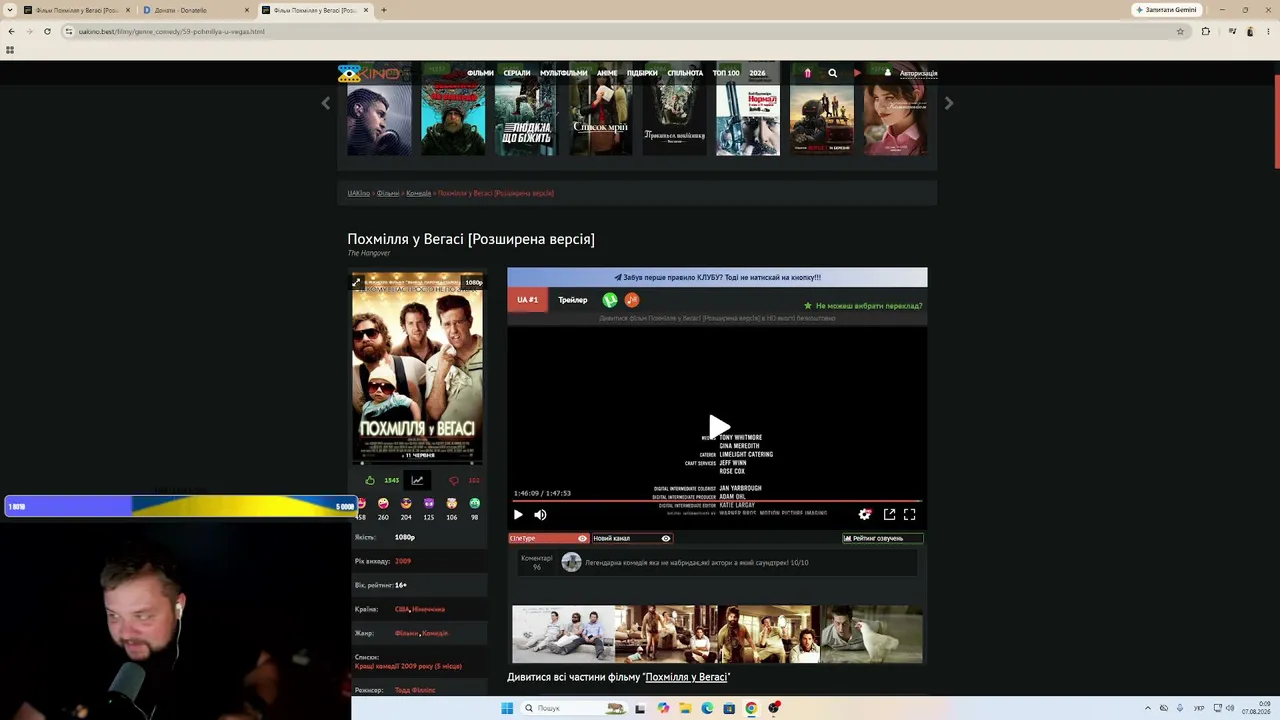Click the Windows taskbar search field
The width and height of the screenshot is (1280, 720).
(573, 708)
